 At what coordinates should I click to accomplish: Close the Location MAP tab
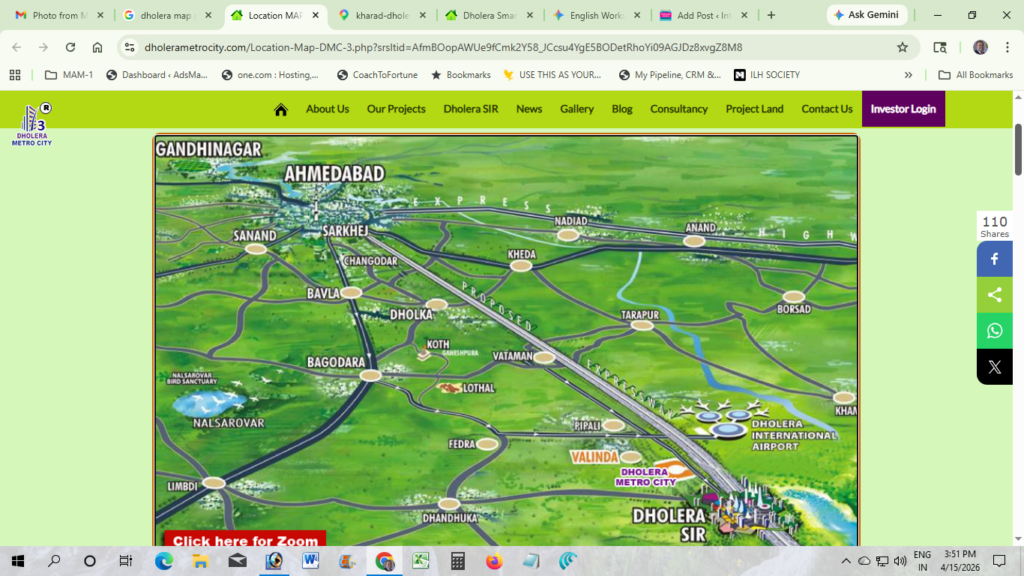(315, 15)
